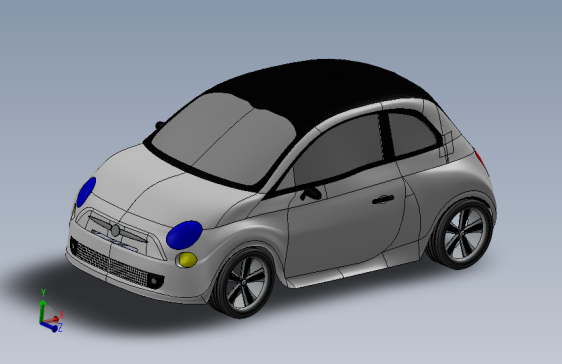
Task: Select the red tail light at the rear
Action: (x=481, y=159)
